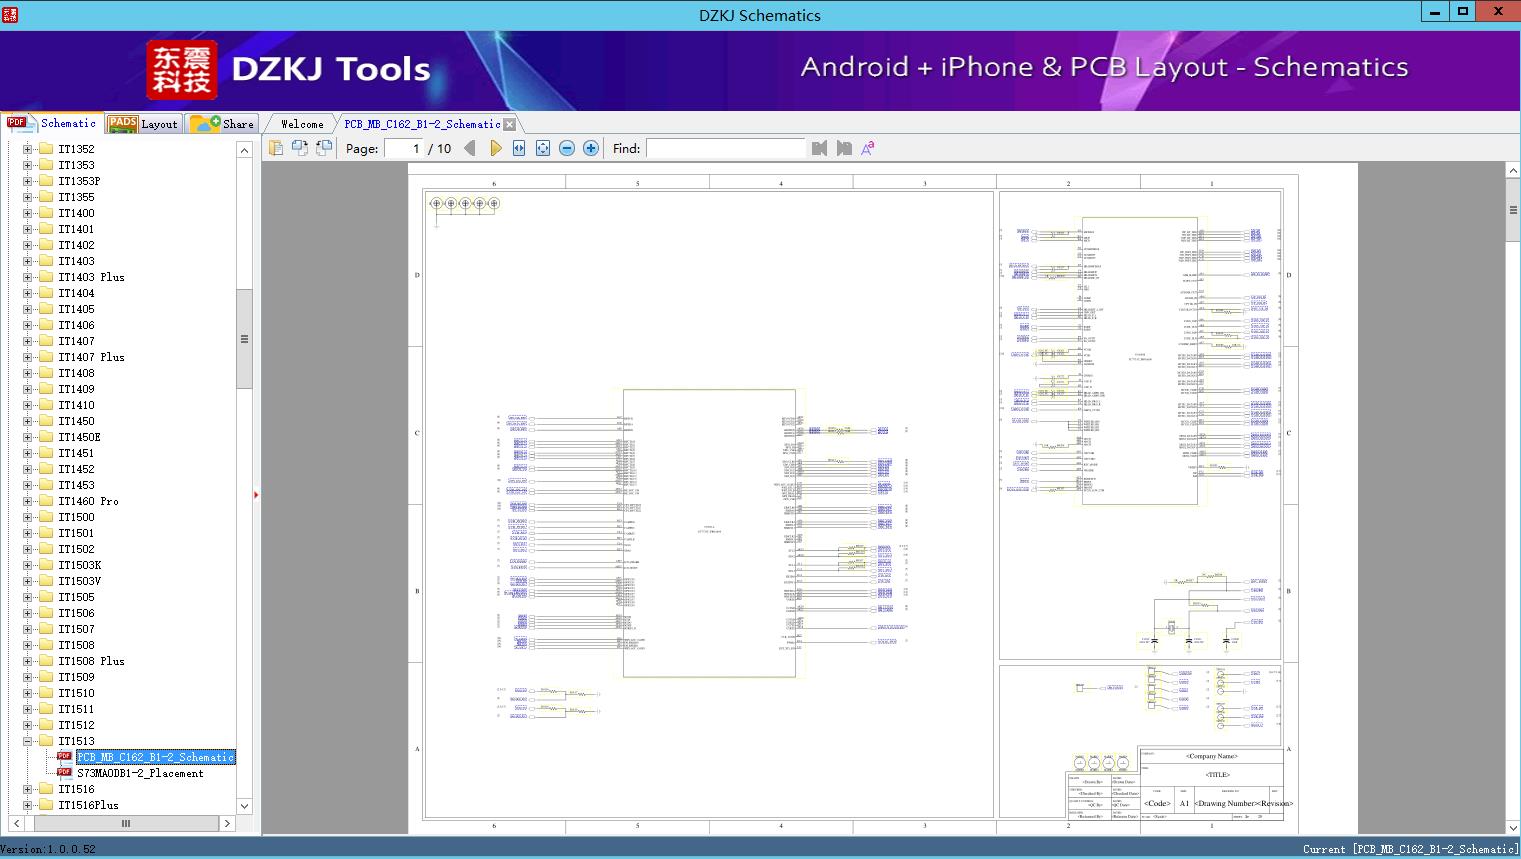Switch to the Welcome document tab
This screenshot has width=1521, height=859.
(x=302, y=124)
